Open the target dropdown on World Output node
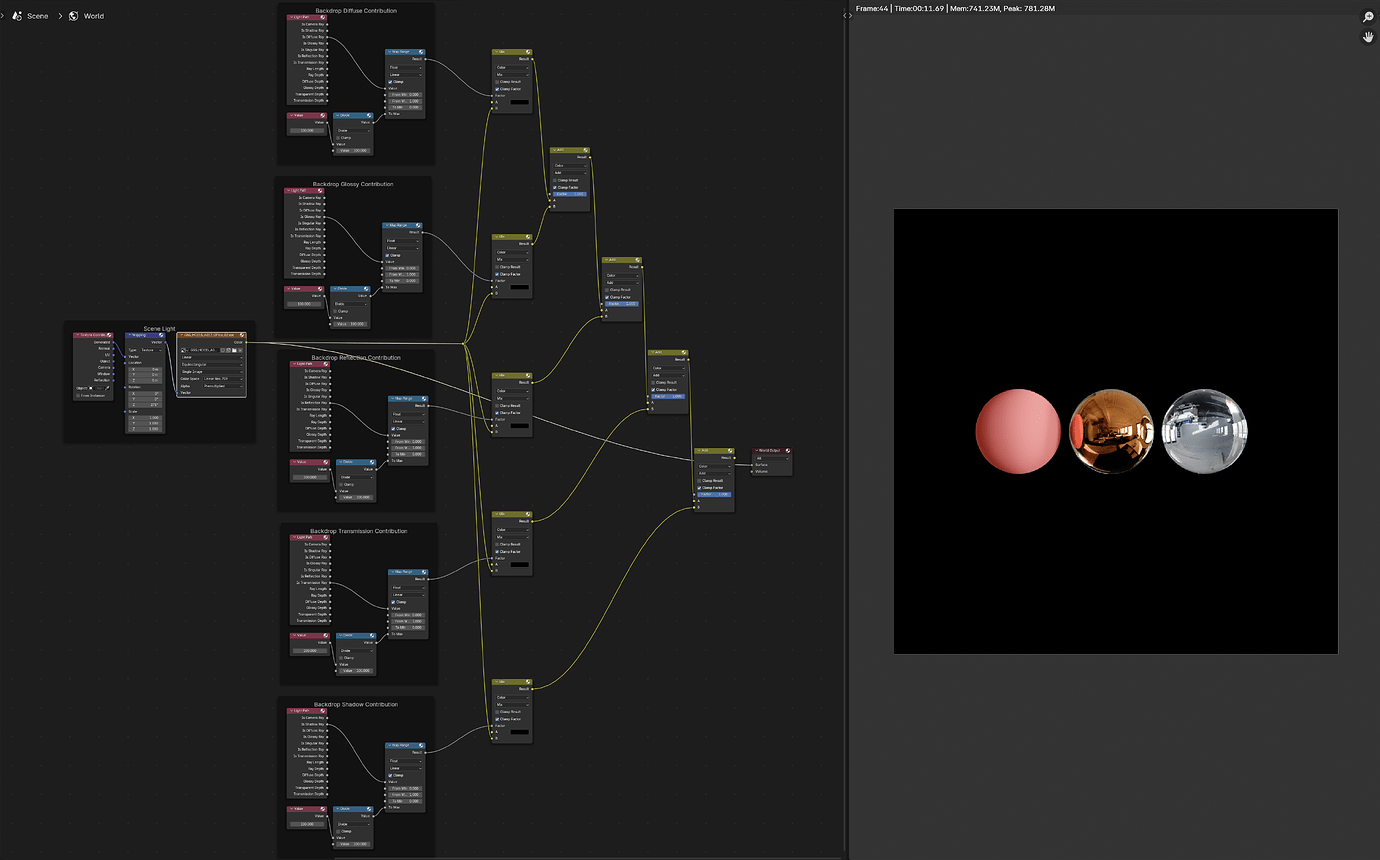 tap(772, 458)
